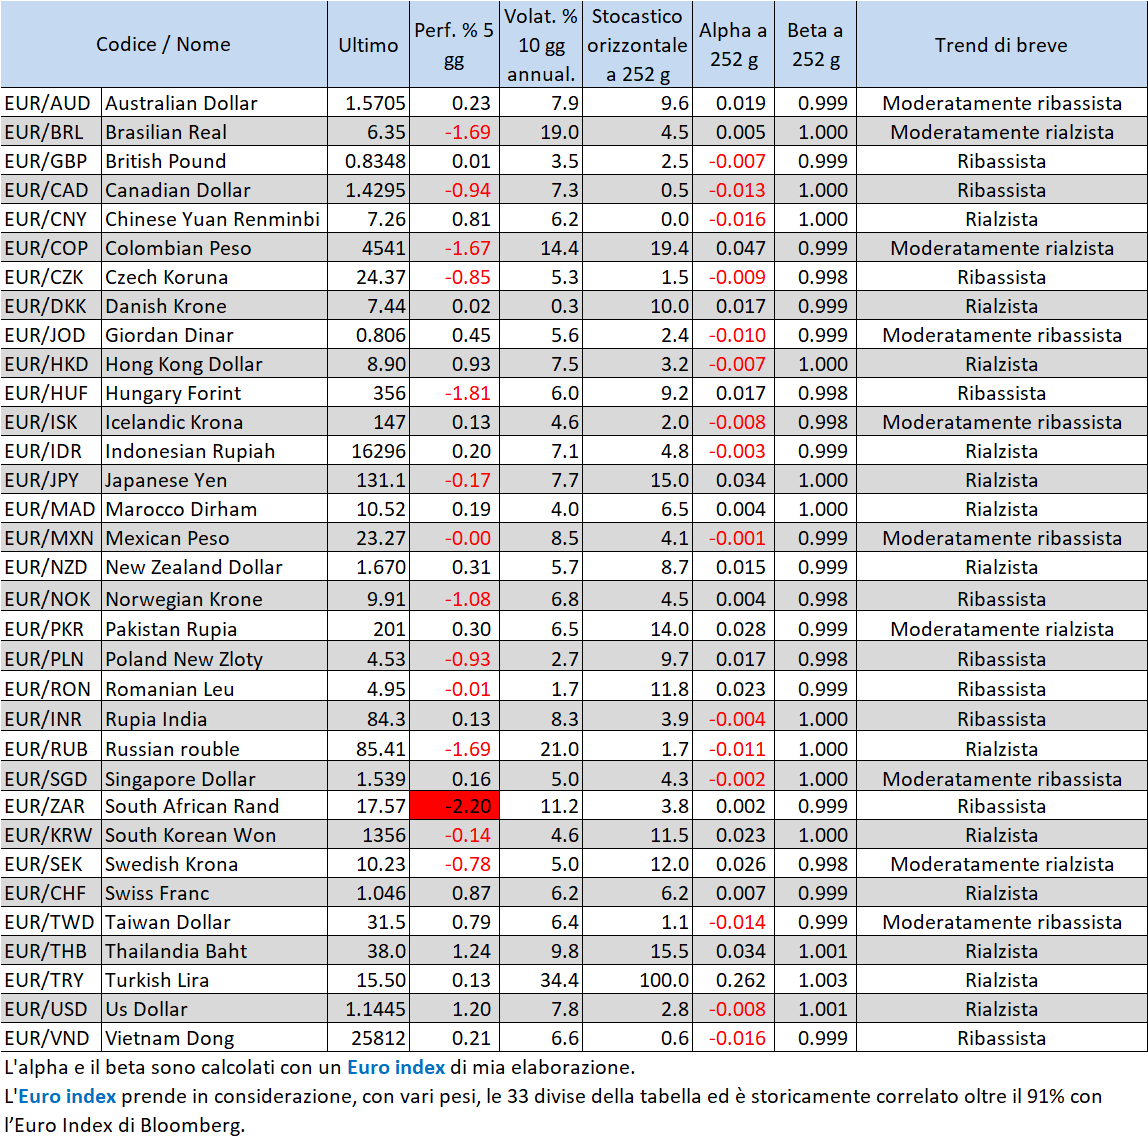Click the 'Volat. % 10 gg annual.' header
This screenshot has width=1148, height=1139.
pos(541,44)
